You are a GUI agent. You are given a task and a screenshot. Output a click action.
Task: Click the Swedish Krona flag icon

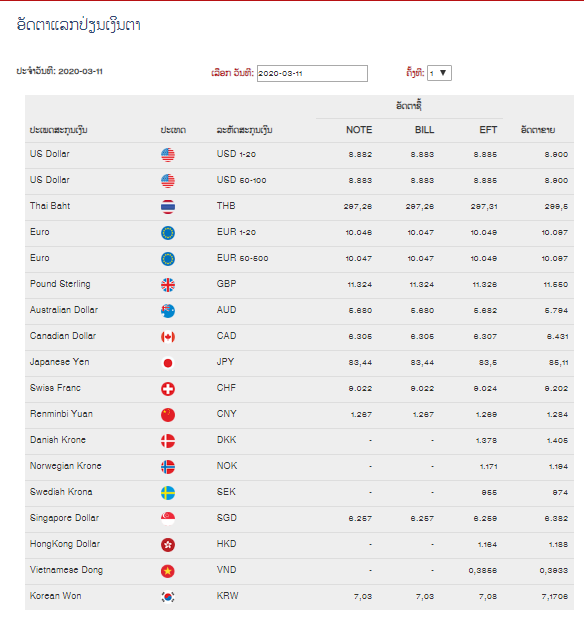click(168, 493)
